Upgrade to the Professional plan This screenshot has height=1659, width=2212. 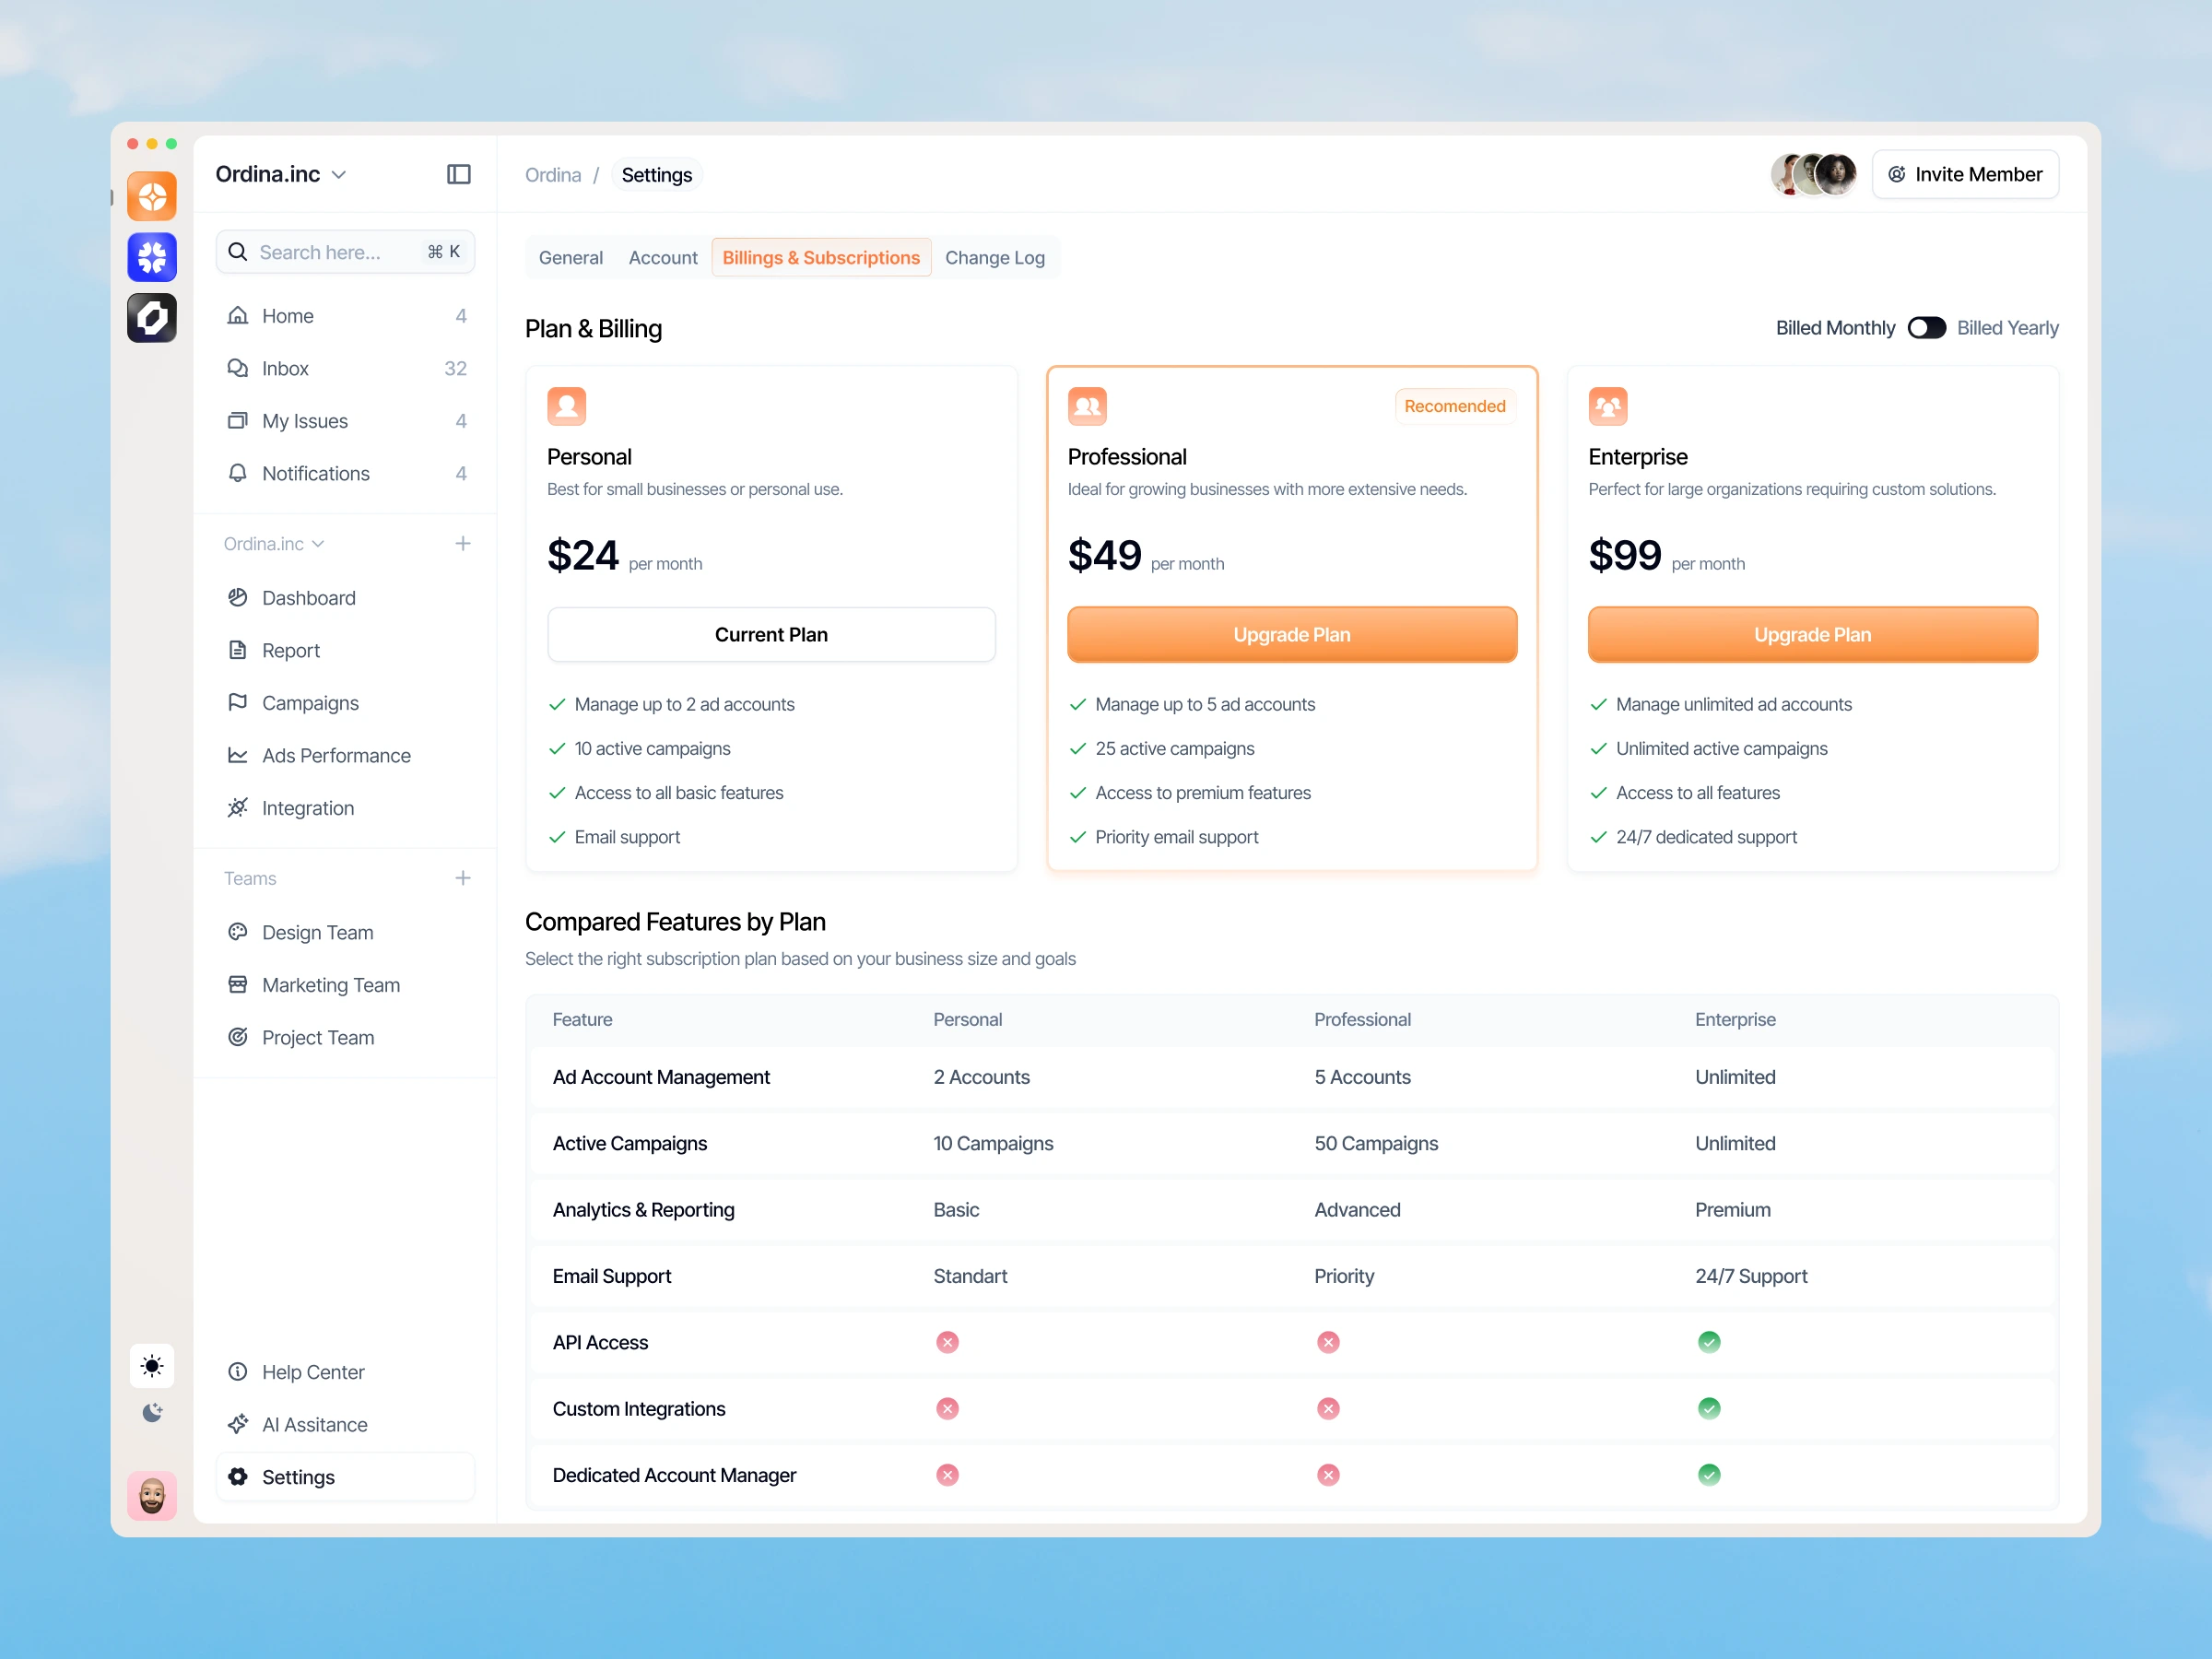click(1291, 634)
